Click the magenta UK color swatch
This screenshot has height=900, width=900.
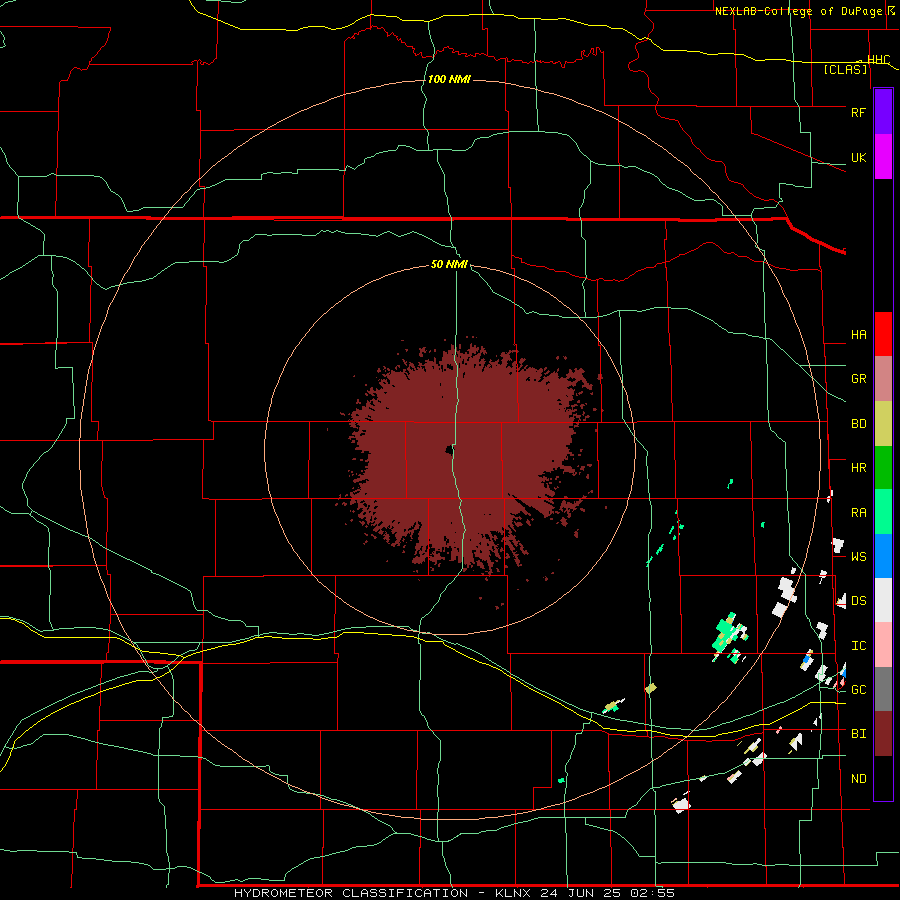point(883,157)
